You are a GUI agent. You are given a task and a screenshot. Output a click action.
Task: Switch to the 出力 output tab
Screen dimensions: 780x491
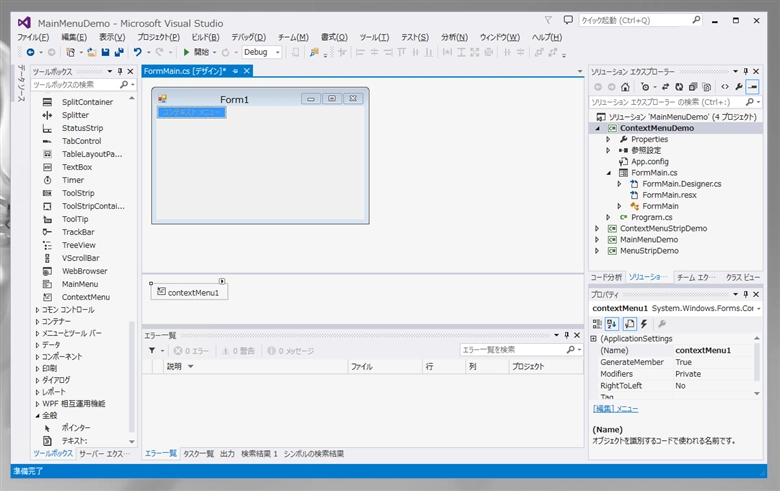pos(227,454)
